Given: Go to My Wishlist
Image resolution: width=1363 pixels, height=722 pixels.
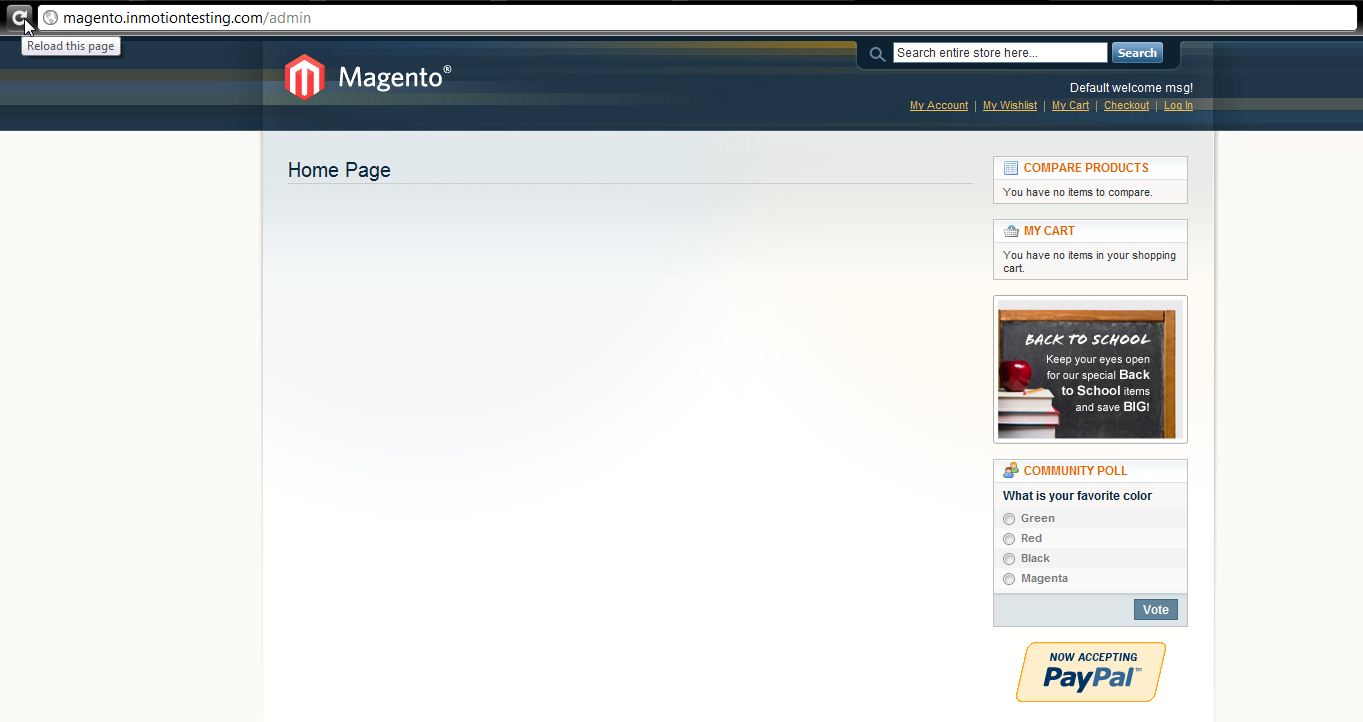Looking at the screenshot, I should tap(1010, 105).
